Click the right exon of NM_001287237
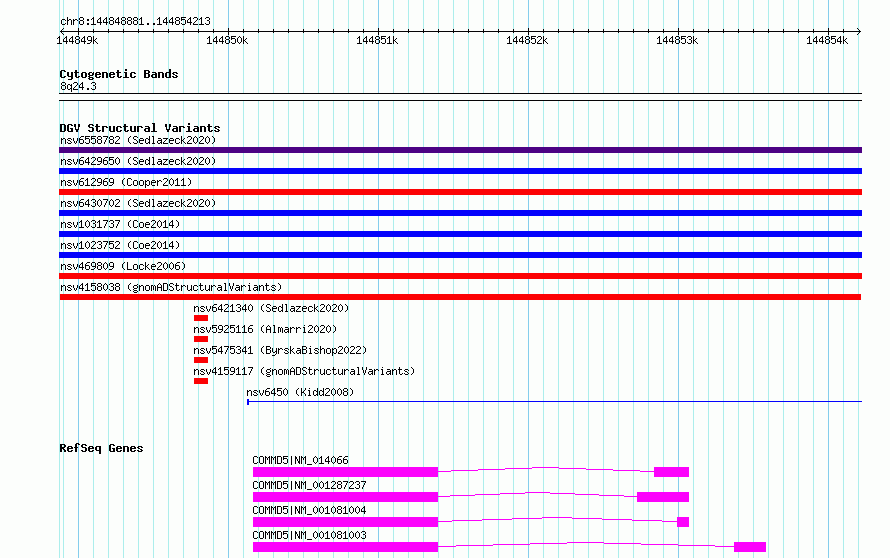890x558 pixels. [663, 497]
